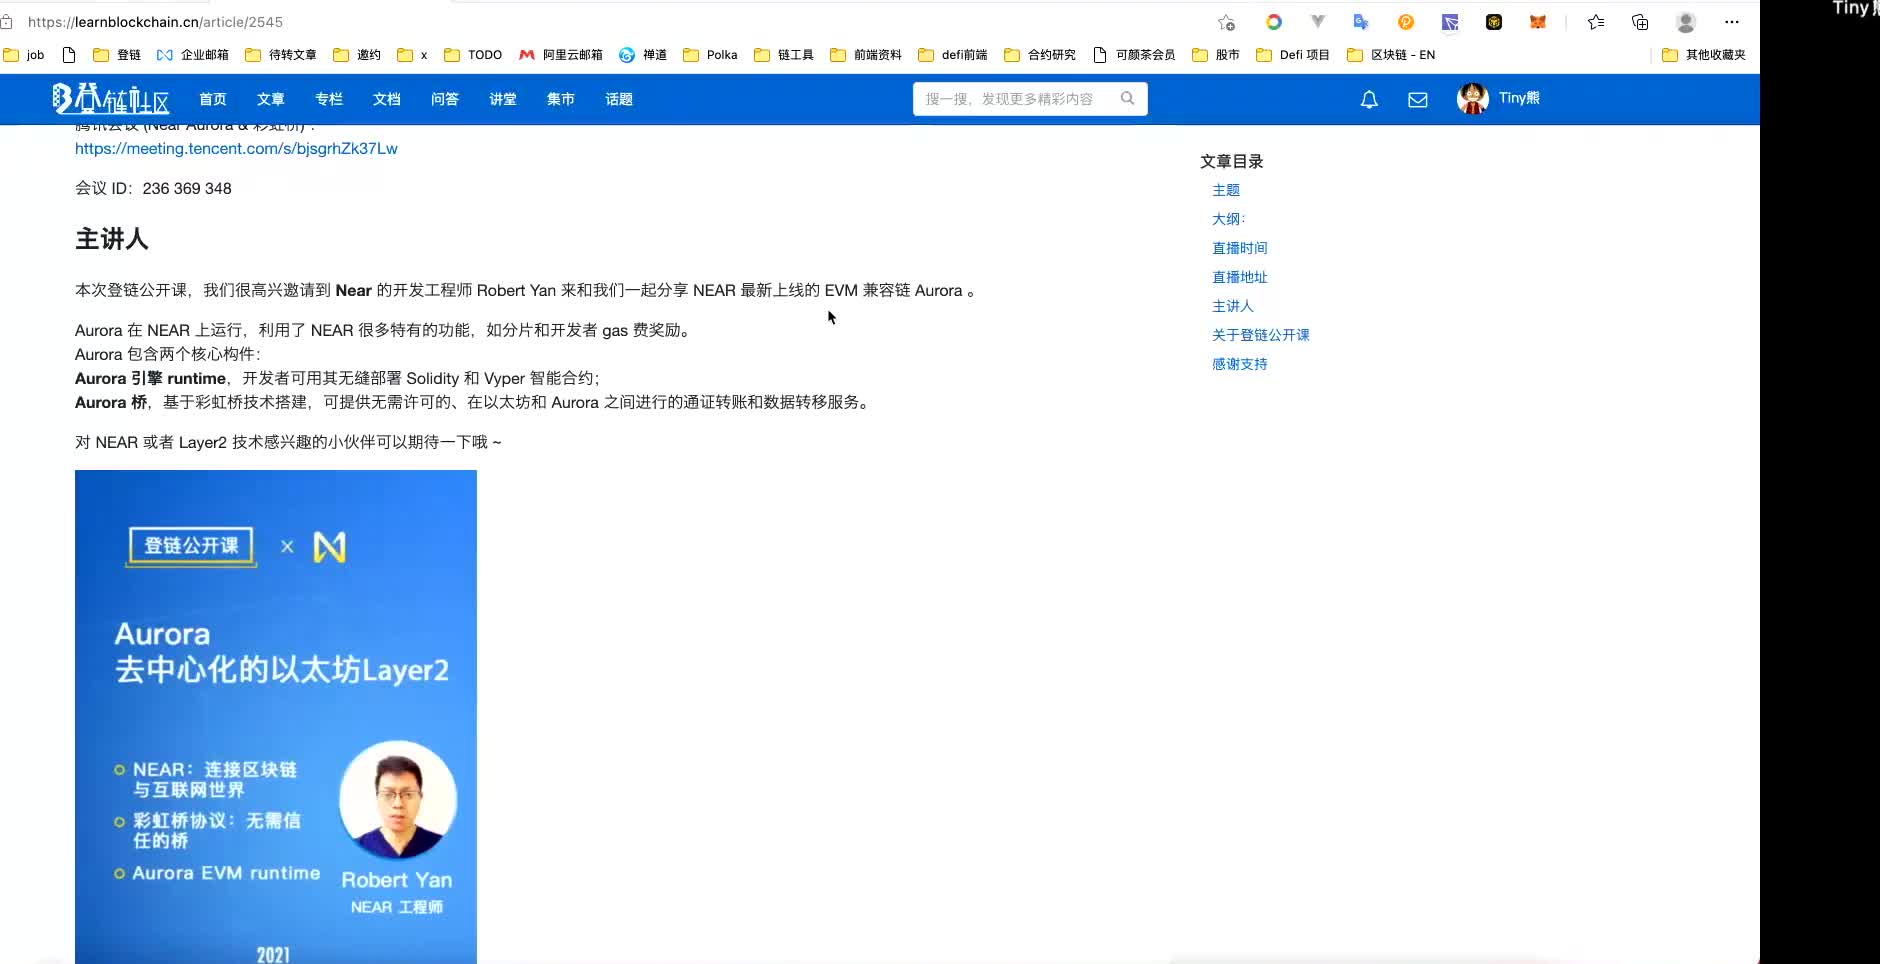Open the 合约研究 bookmarks folder

(x=1040, y=55)
